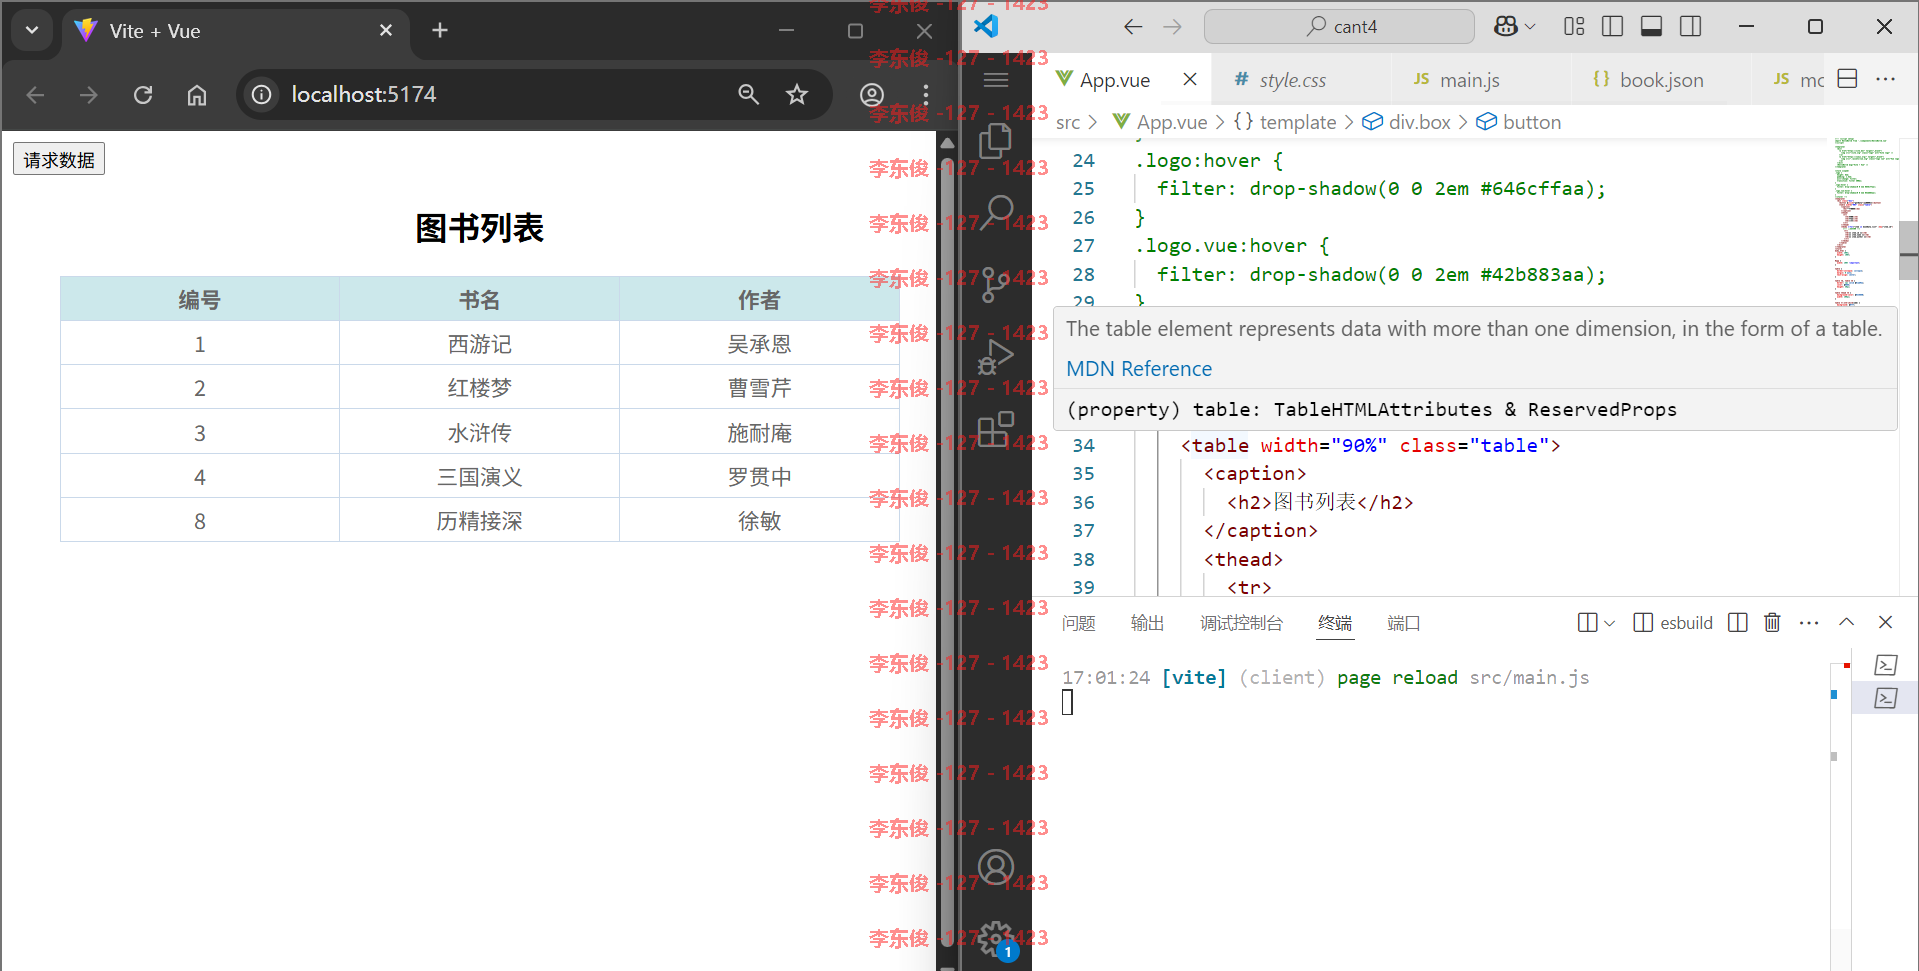This screenshot has width=1919, height=971.
Task: Open terminal panel more actions
Action: click(x=1809, y=623)
